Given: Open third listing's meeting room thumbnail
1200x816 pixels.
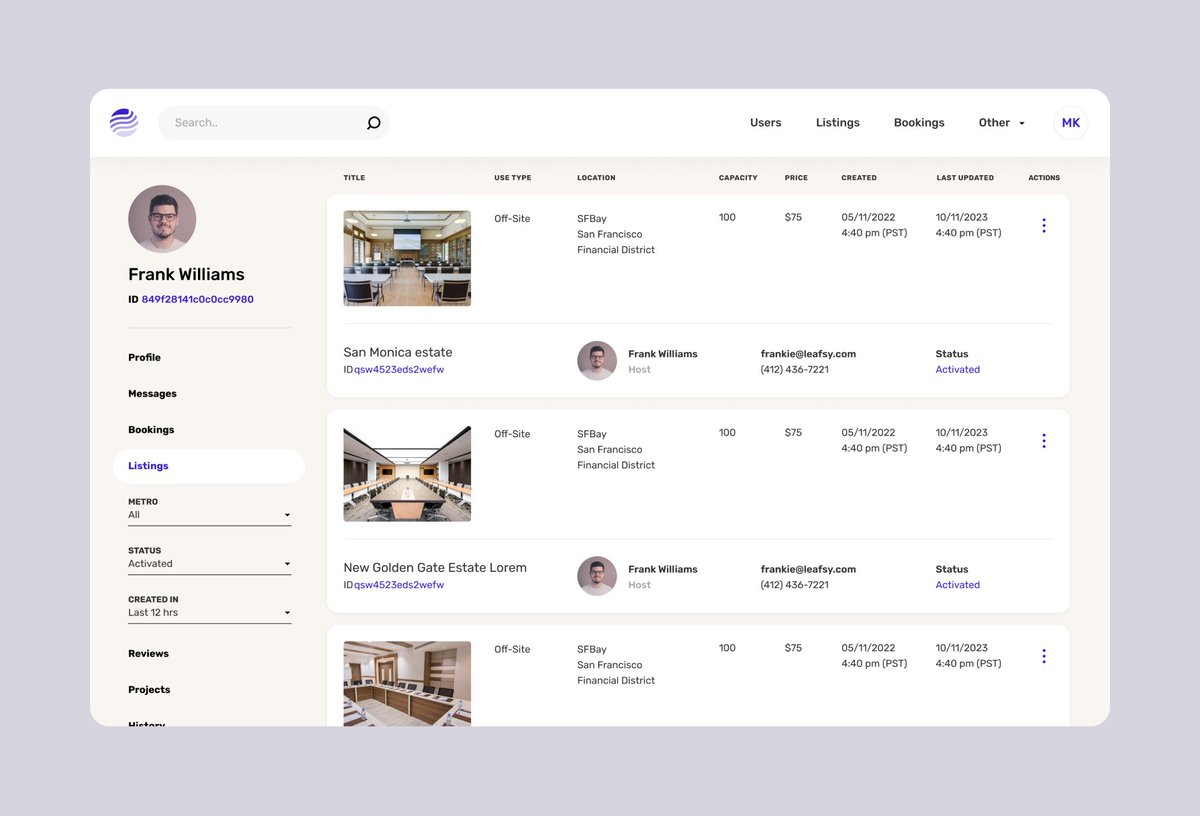Looking at the screenshot, I should click(x=407, y=684).
